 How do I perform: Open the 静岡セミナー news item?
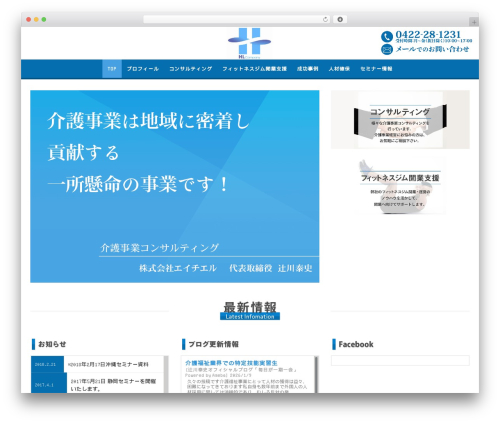pyautogui.click(x=113, y=385)
